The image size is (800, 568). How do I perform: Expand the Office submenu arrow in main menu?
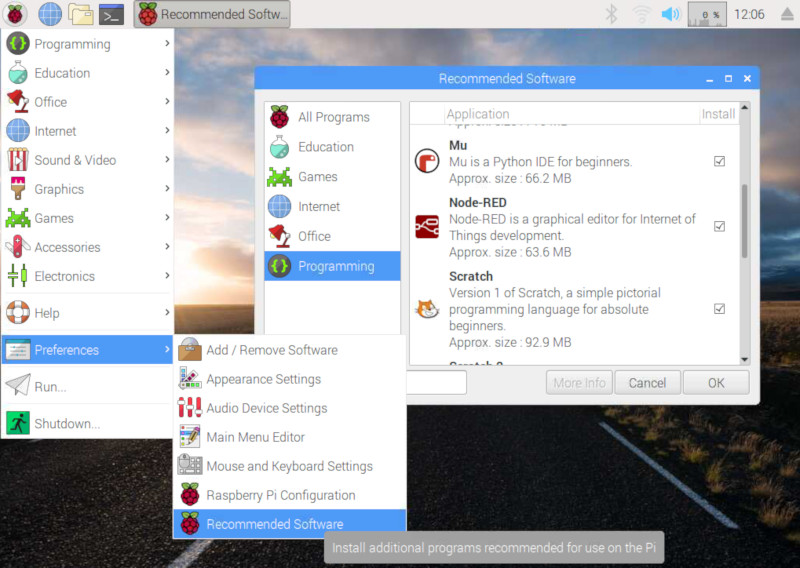click(167, 101)
